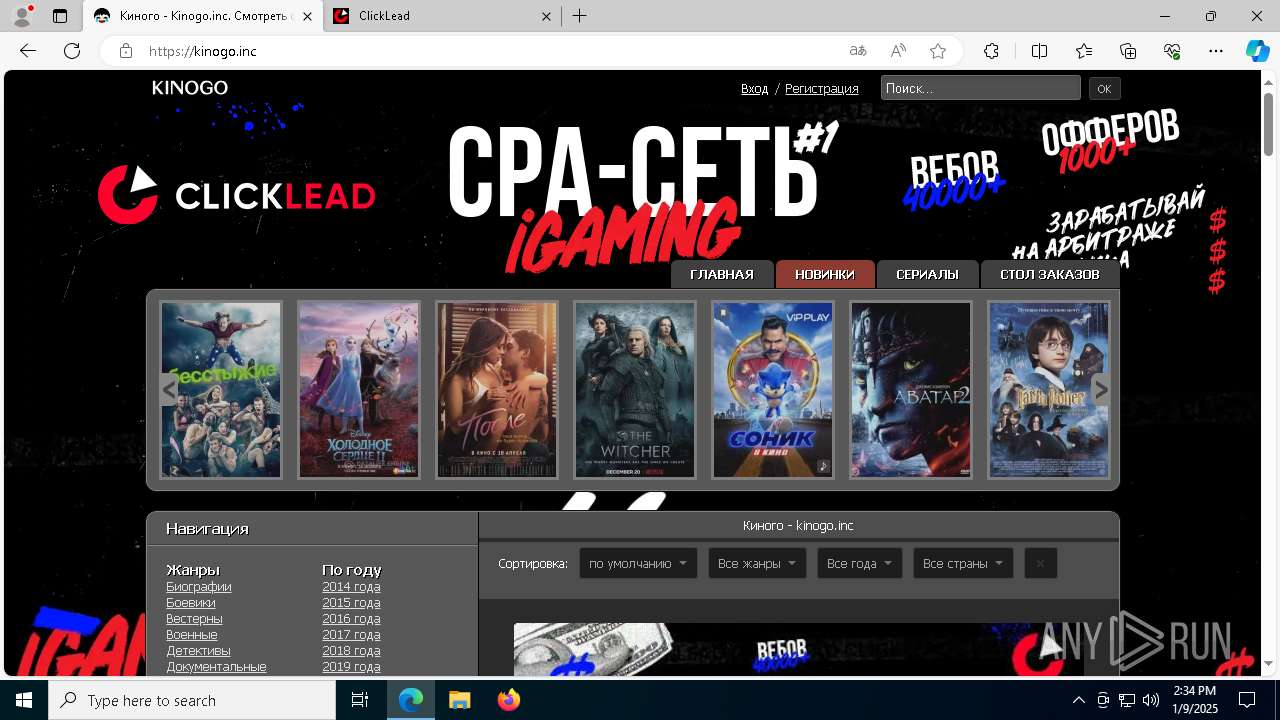Reset filters with the X button
The image size is (1280, 720).
[1040, 563]
